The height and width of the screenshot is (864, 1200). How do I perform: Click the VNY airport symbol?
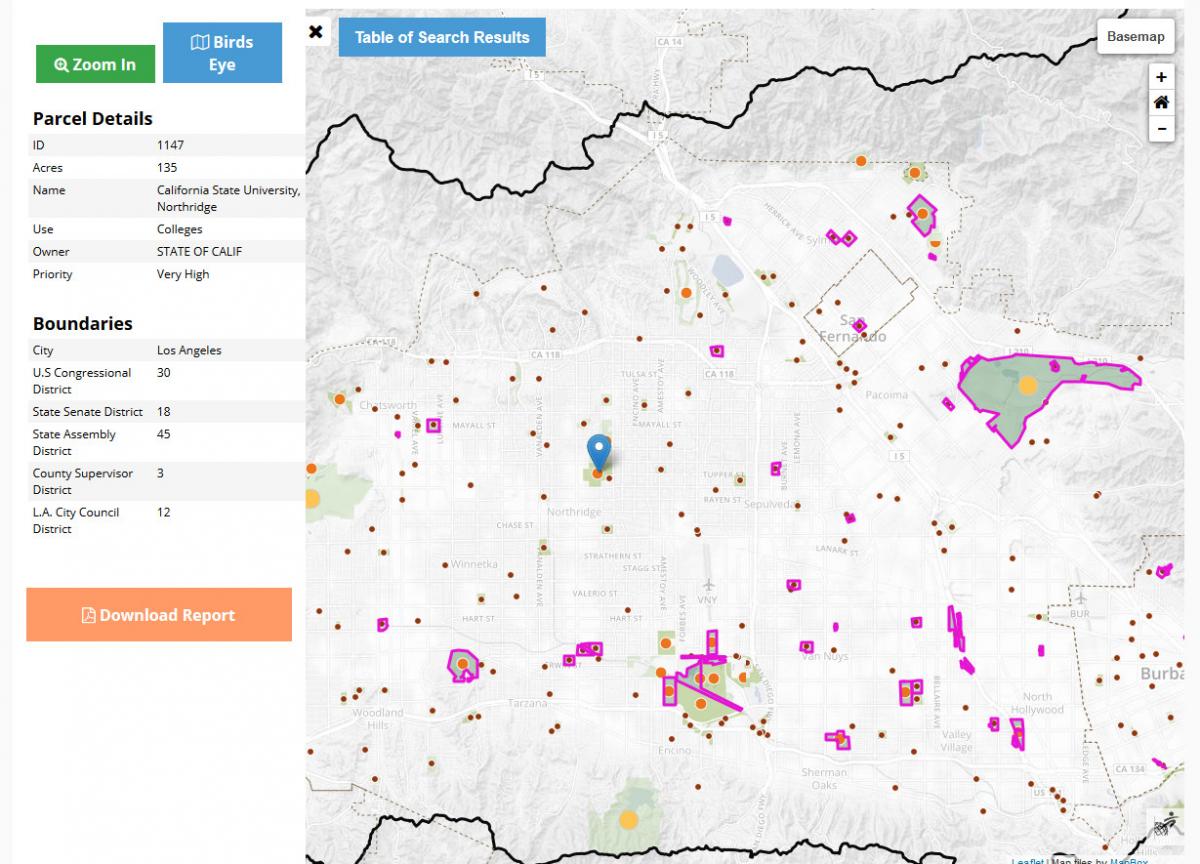click(709, 584)
